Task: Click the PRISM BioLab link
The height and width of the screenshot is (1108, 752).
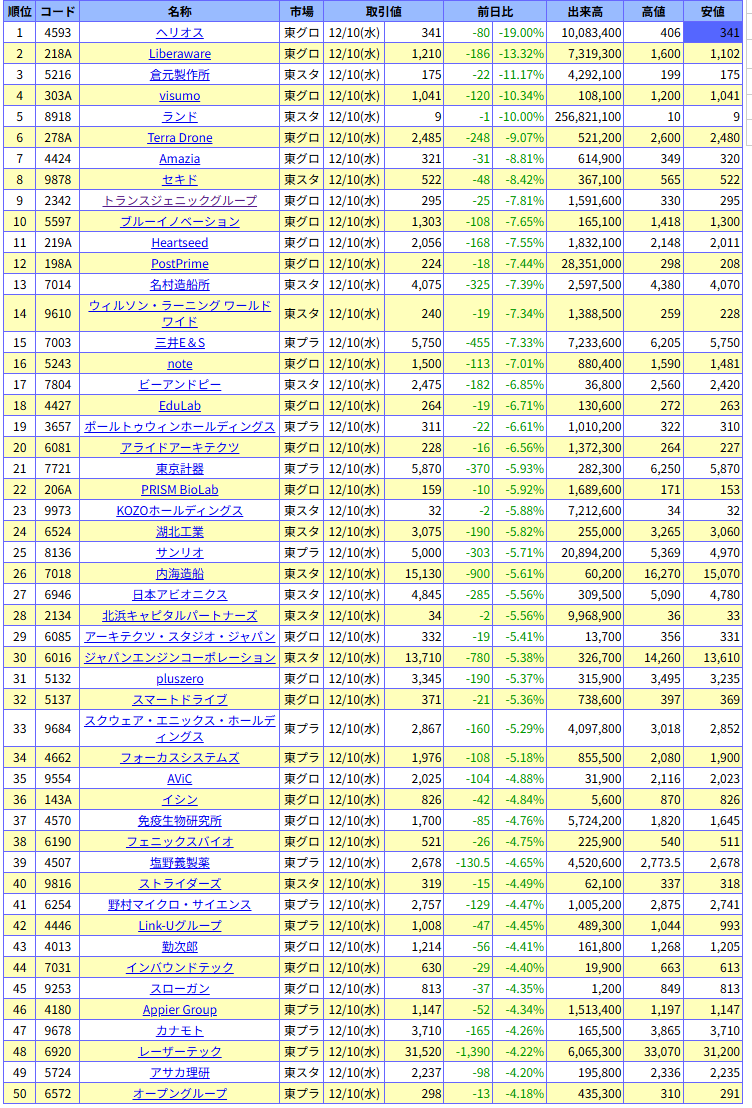Action: coord(180,490)
